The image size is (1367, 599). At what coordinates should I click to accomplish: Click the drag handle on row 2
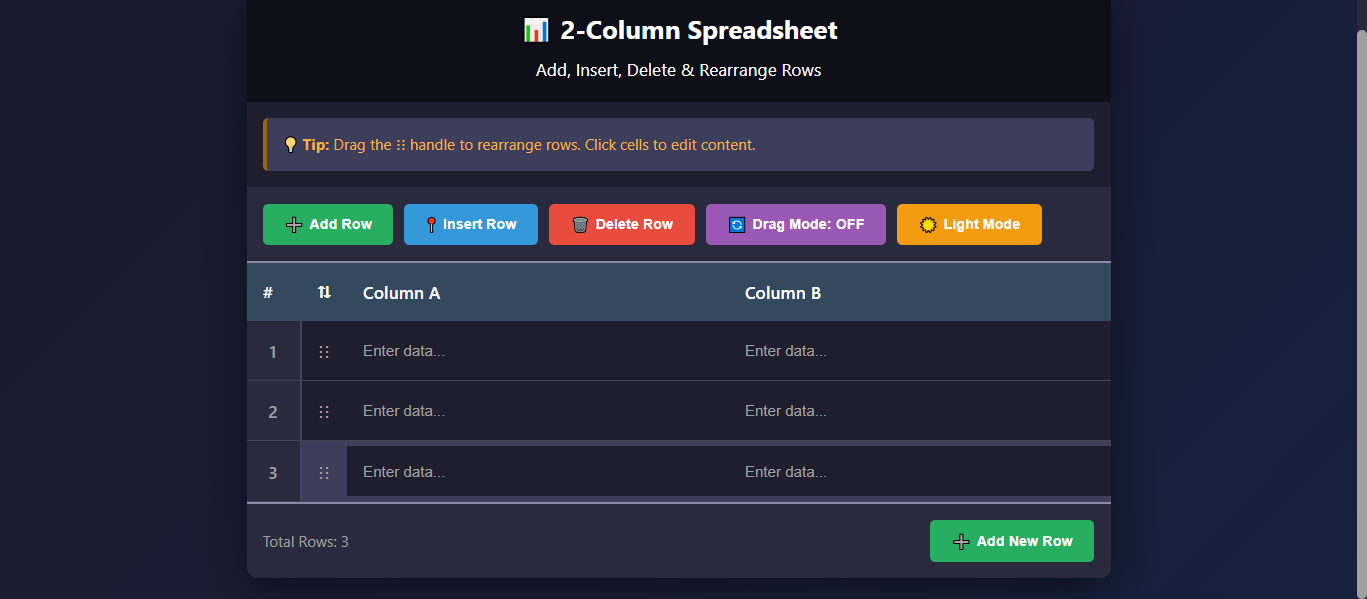click(323, 412)
